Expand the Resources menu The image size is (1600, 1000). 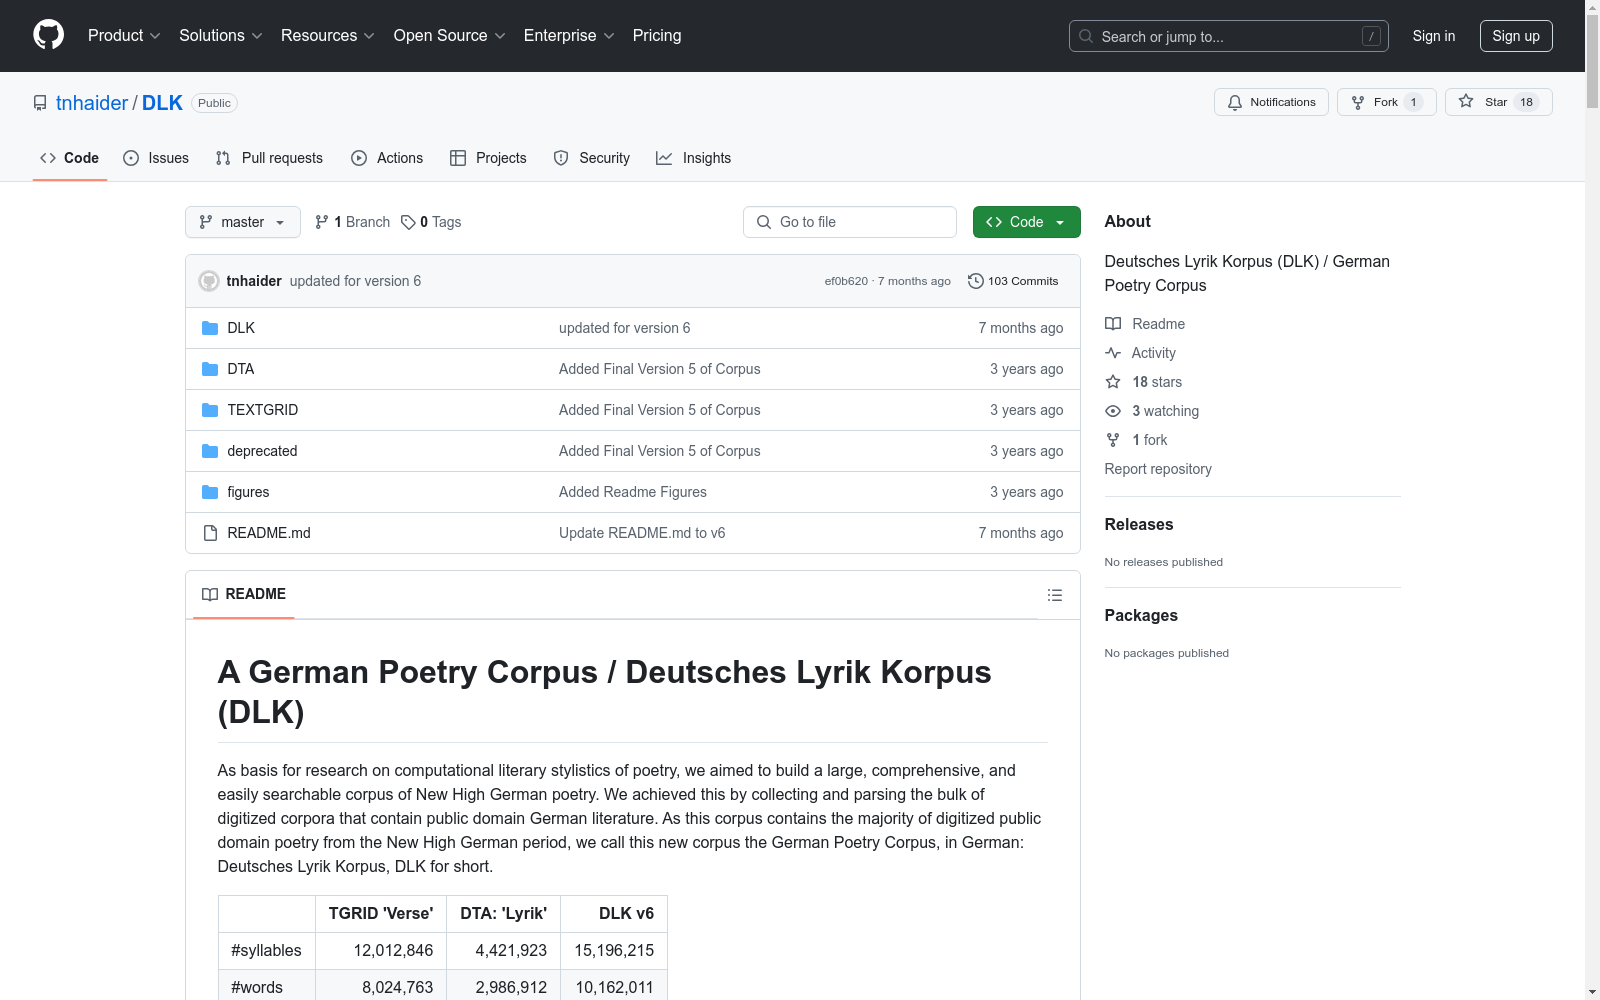point(328,35)
